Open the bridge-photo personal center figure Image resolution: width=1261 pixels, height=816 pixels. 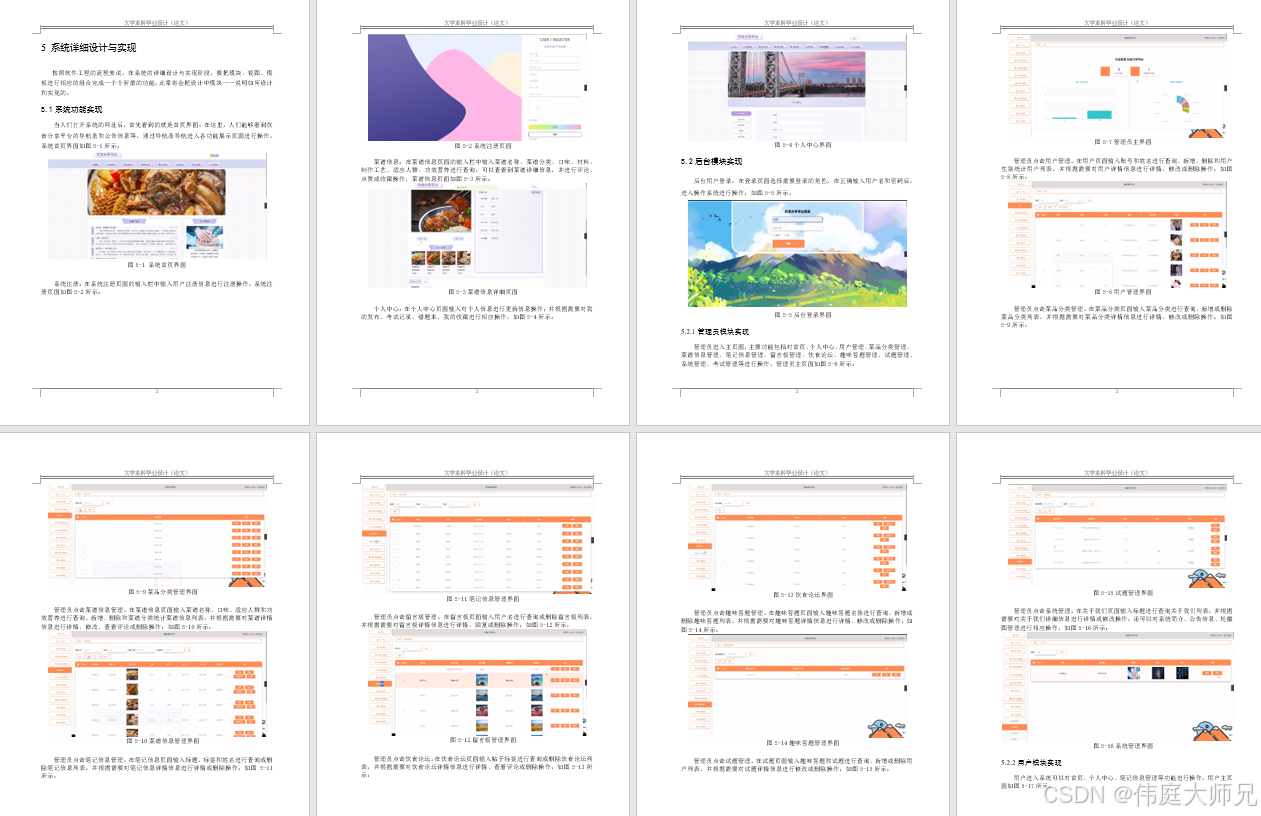click(796, 87)
